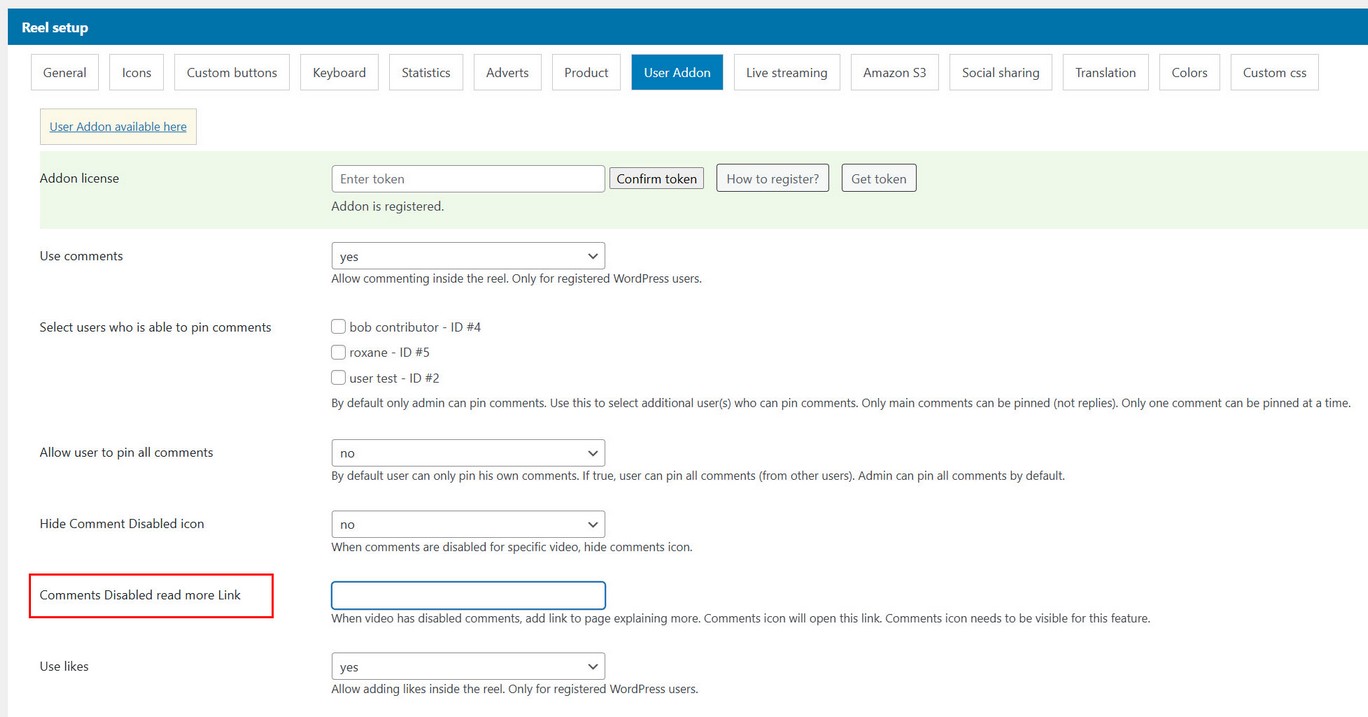The image size is (1368, 717).
Task: Tick the user test ID #2 checkbox
Action: [338, 378]
